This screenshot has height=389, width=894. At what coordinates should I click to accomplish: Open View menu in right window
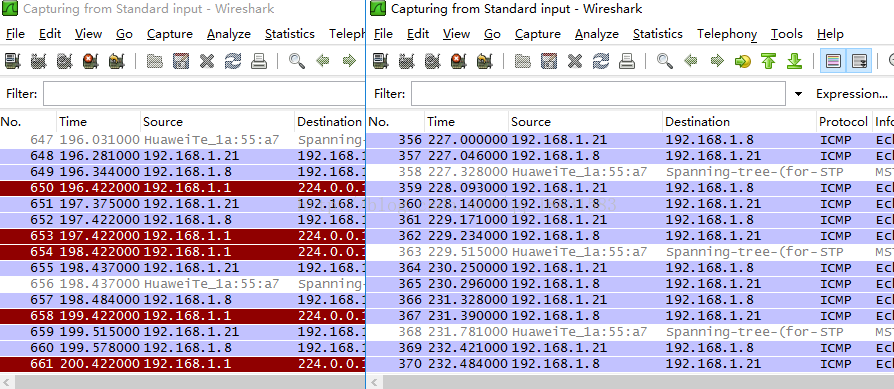(x=457, y=34)
